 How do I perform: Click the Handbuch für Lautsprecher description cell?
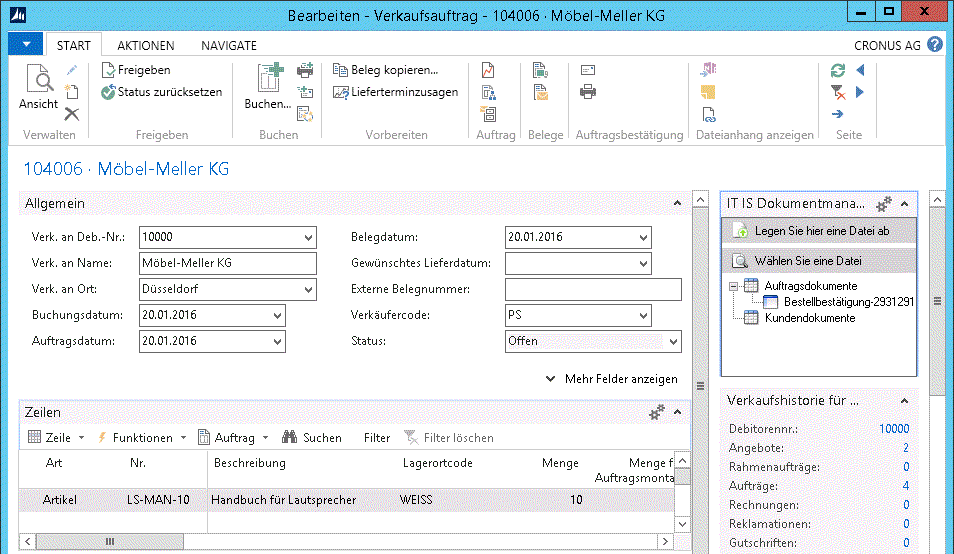(x=284, y=500)
